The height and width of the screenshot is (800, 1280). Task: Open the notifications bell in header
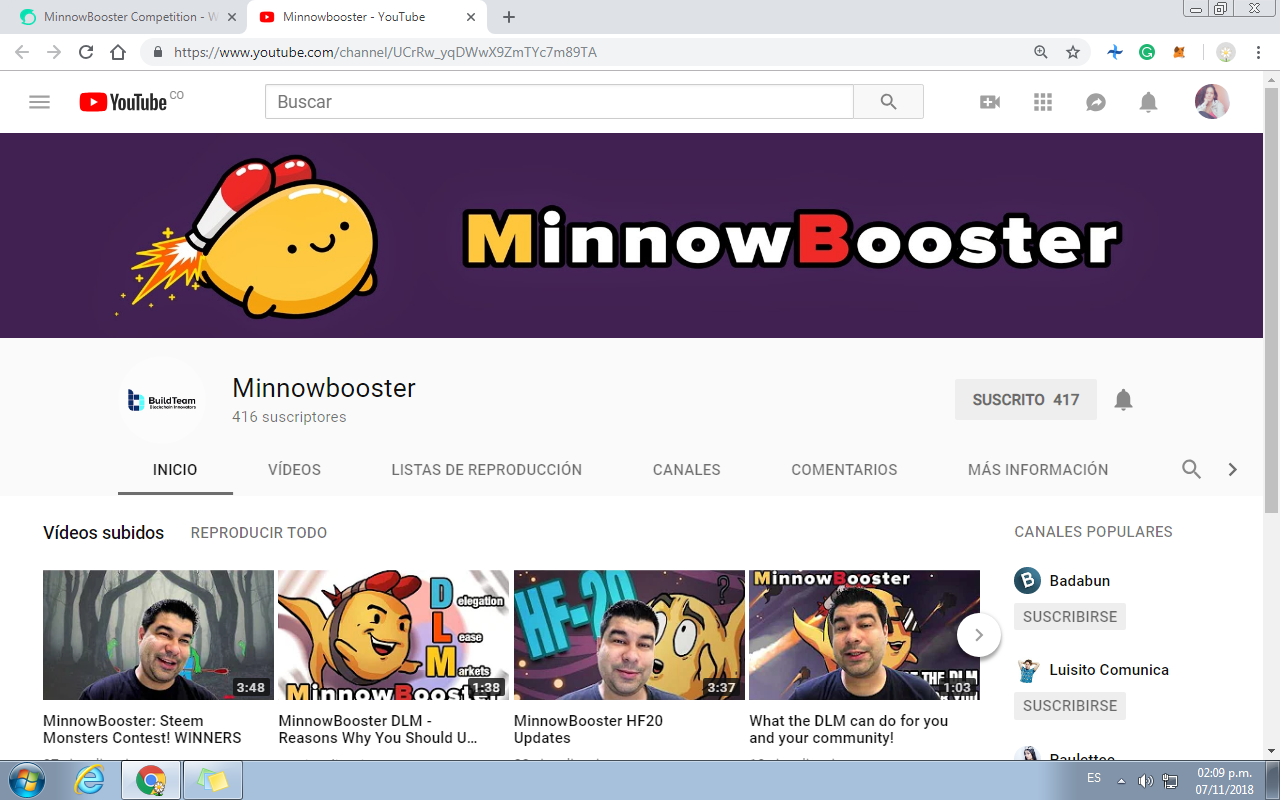[1149, 102]
